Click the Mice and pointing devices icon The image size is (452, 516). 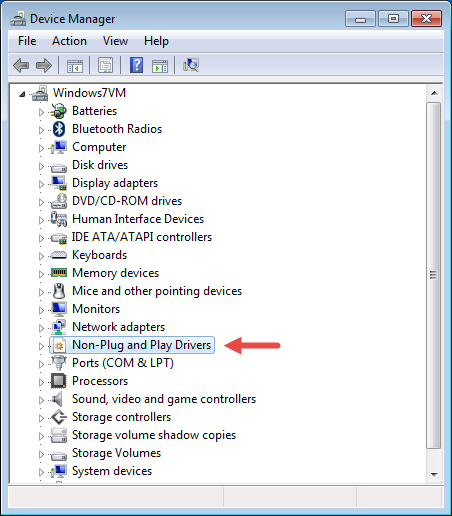[59, 291]
